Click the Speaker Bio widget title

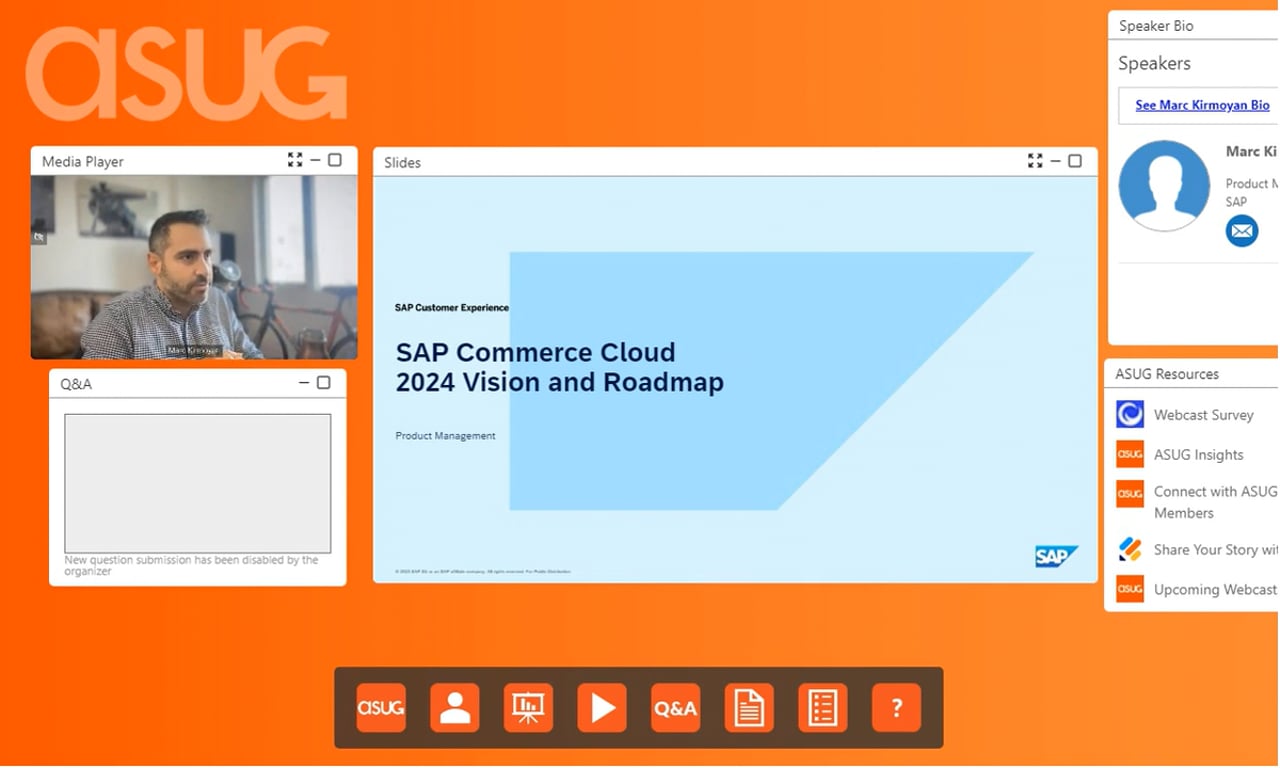pyautogui.click(x=1156, y=26)
